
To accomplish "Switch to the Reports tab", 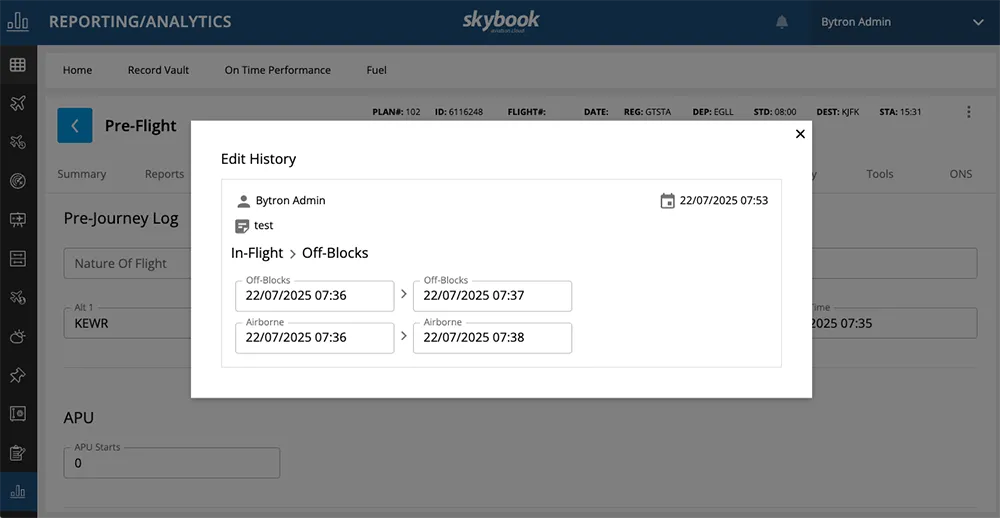I will tap(164, 174).
